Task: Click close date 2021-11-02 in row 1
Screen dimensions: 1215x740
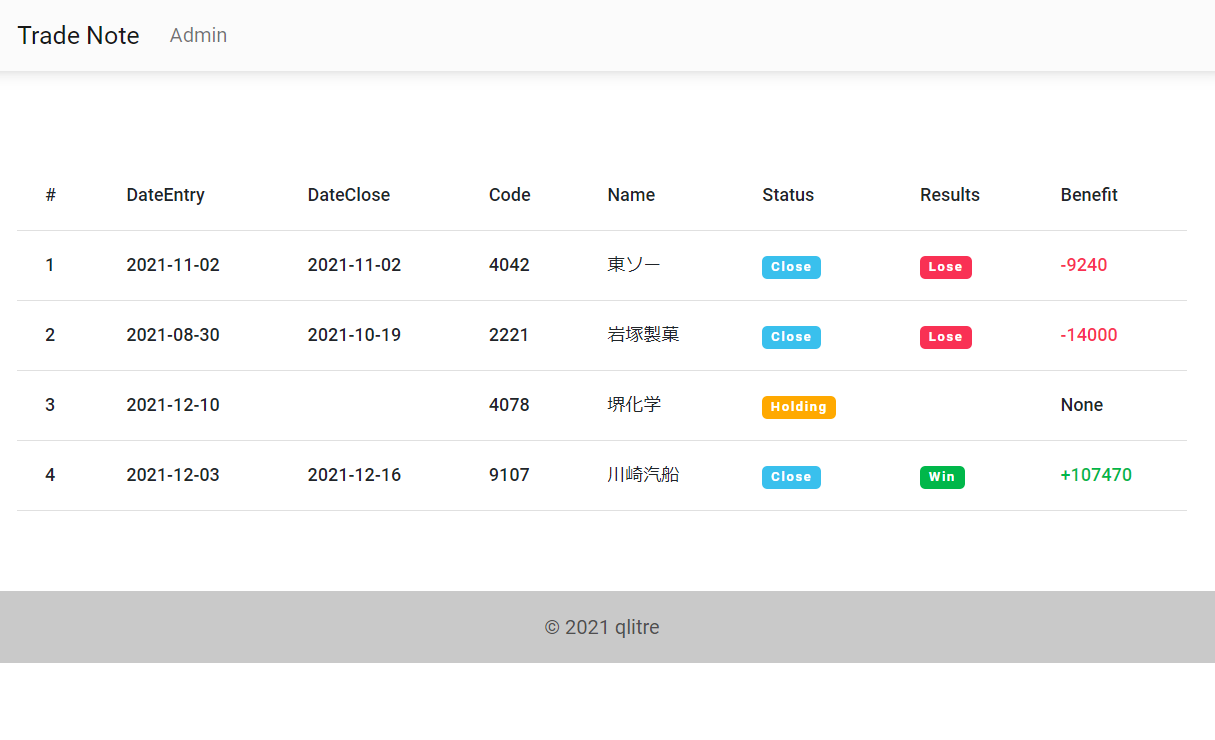Action: (x=354, y=265)
